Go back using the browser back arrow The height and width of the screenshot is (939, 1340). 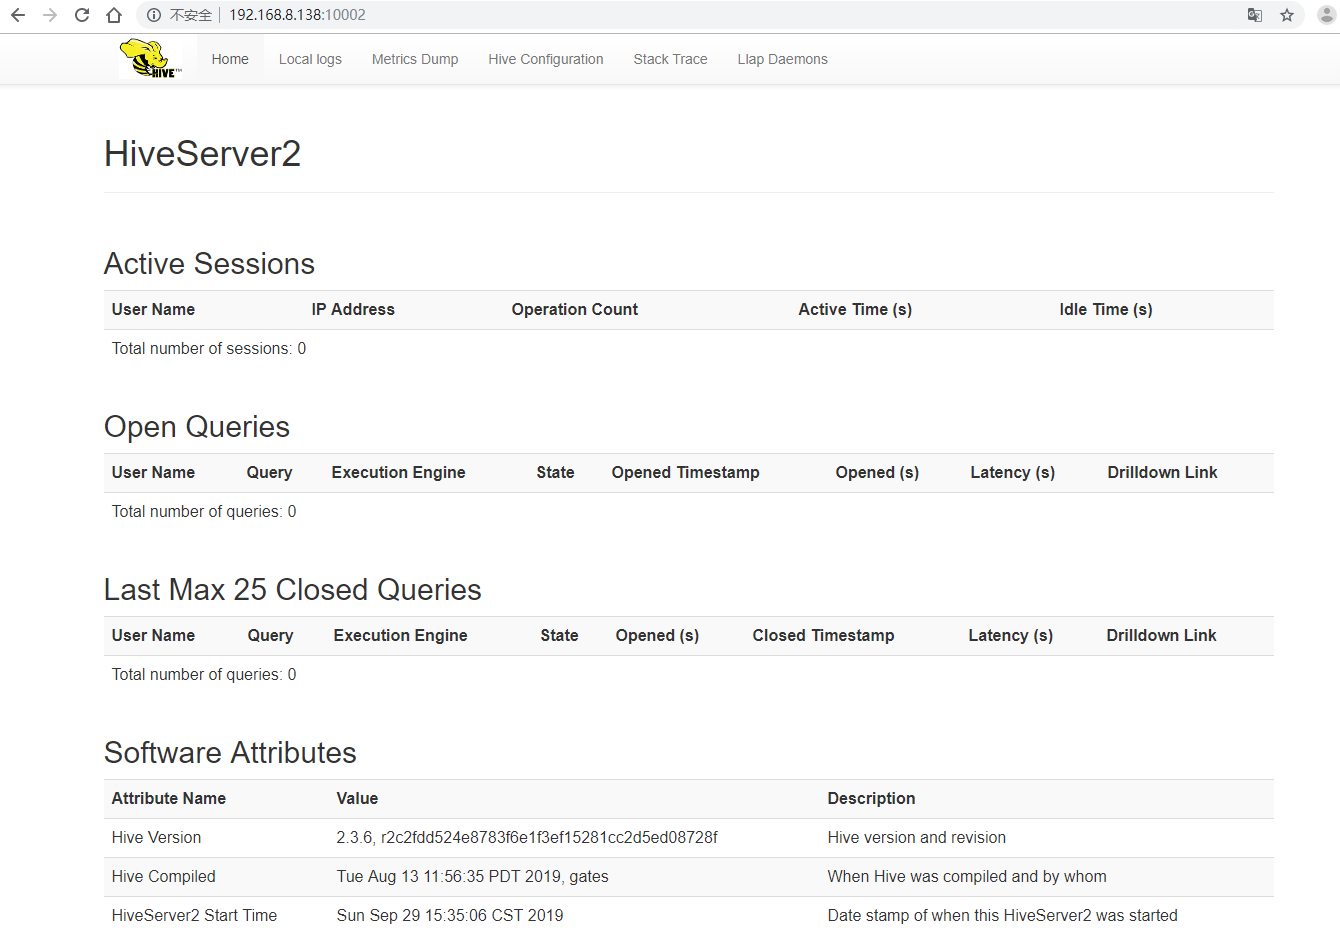18,15
